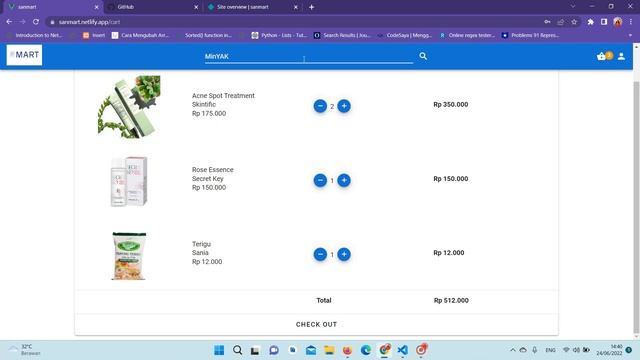Image resolution: width=640 pixels, height=360 pixels.
Task: Click the share page icon in address bar
Action: (561, 22)
